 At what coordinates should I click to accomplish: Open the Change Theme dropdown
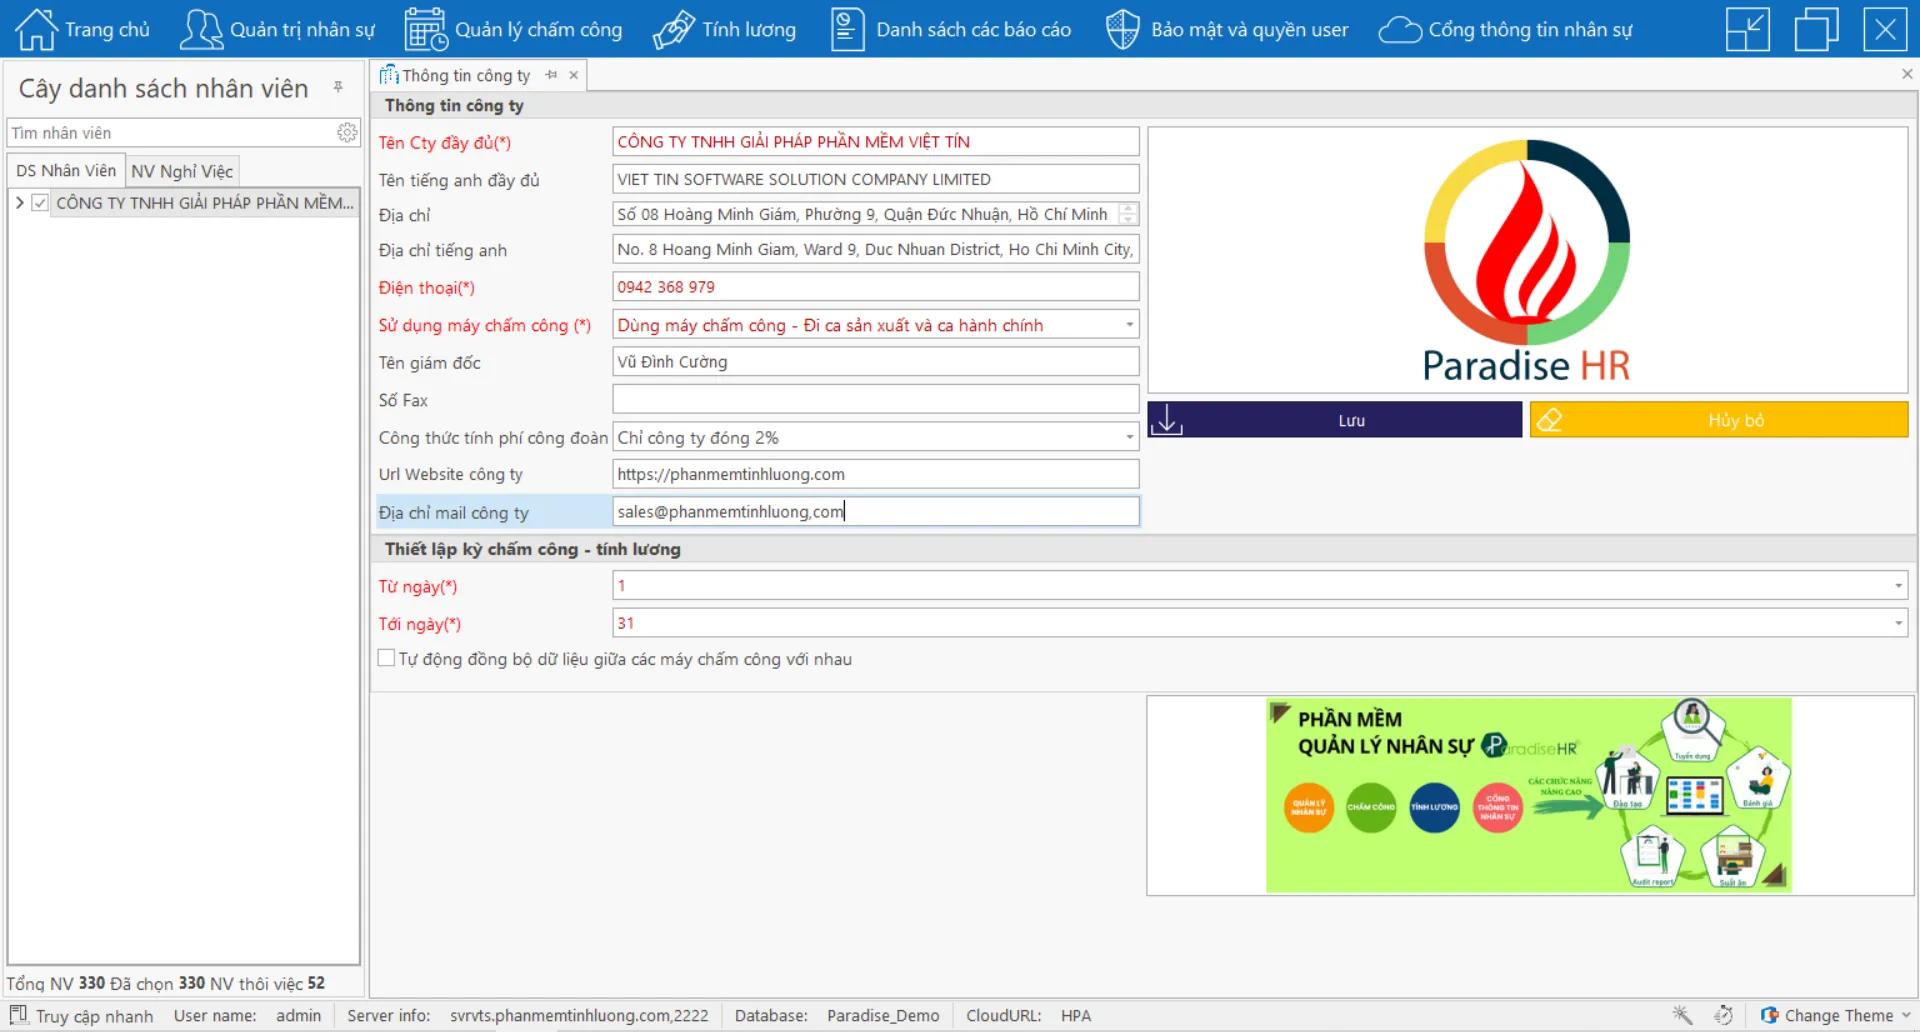click(x=1836, y=1015)
